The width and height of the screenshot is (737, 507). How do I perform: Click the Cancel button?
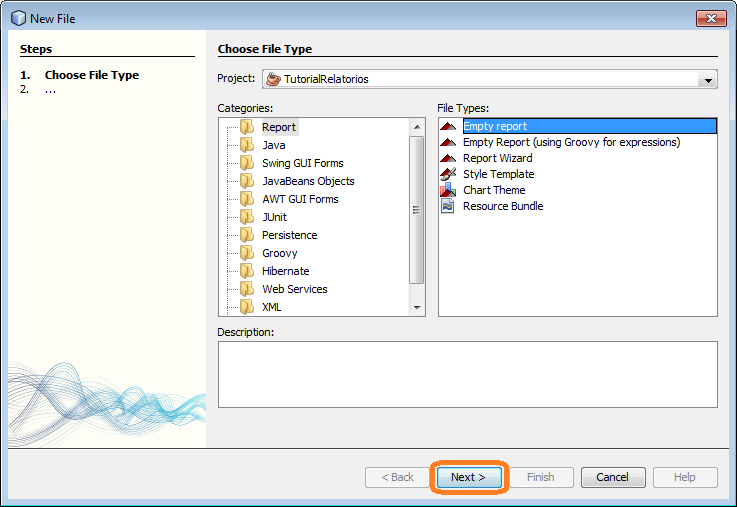click(613, 477)
